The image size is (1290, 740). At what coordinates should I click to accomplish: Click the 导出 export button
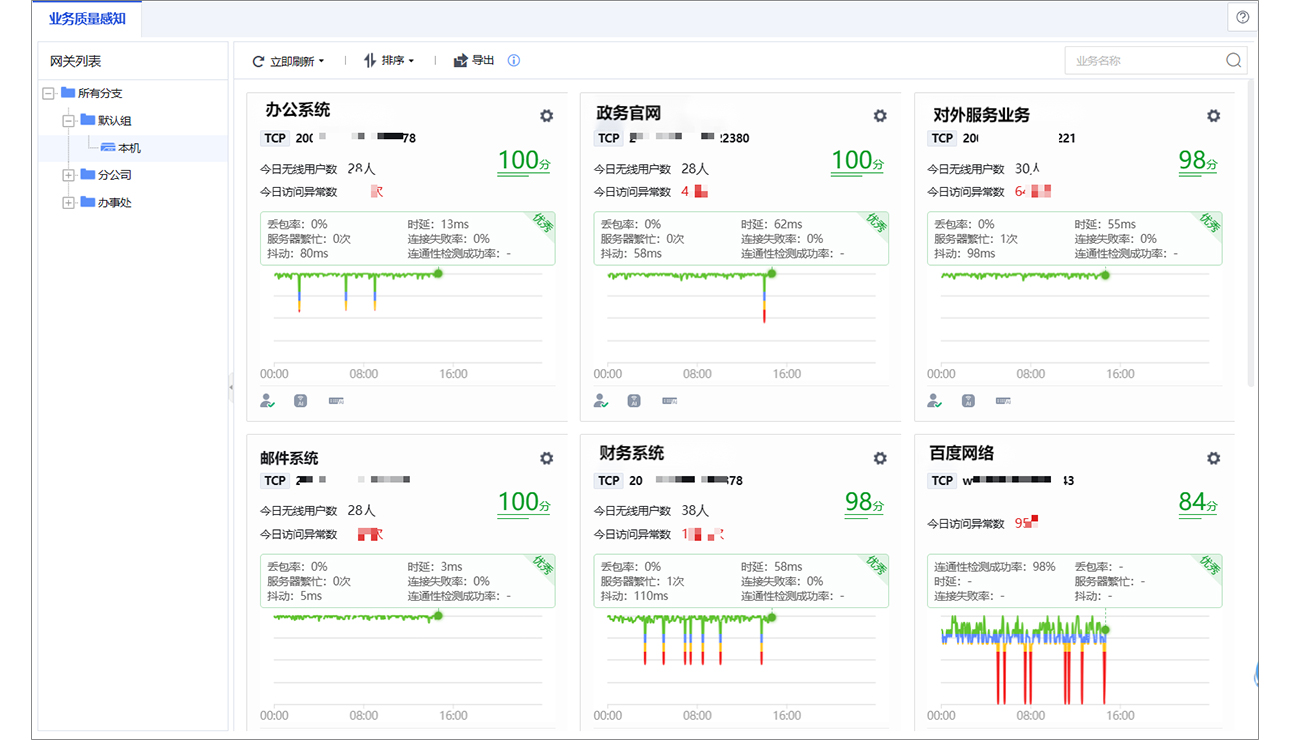click(474, 61)
